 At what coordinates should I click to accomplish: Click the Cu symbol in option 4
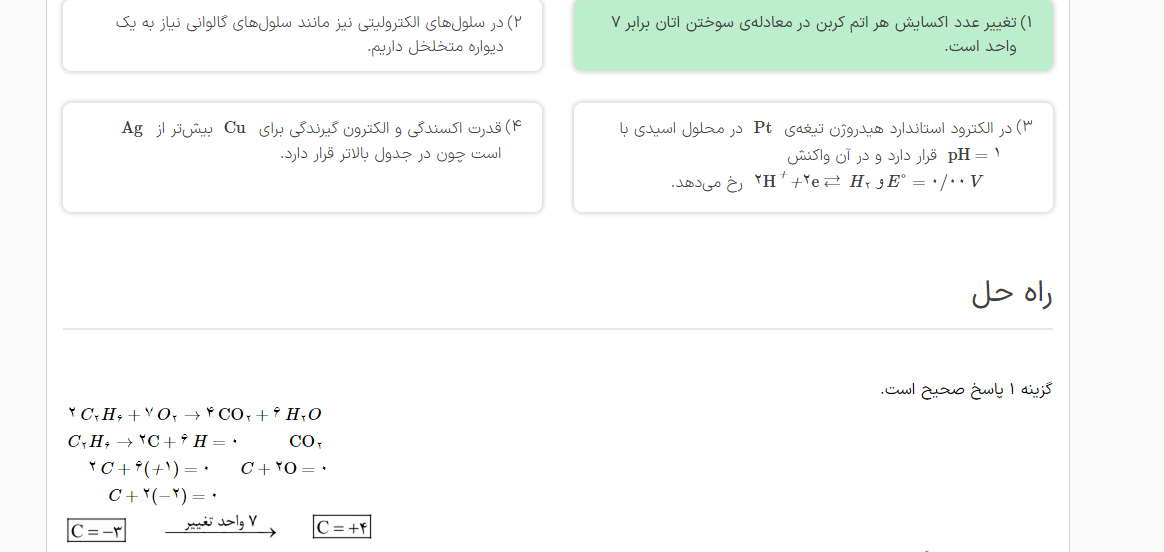point(235,128)
